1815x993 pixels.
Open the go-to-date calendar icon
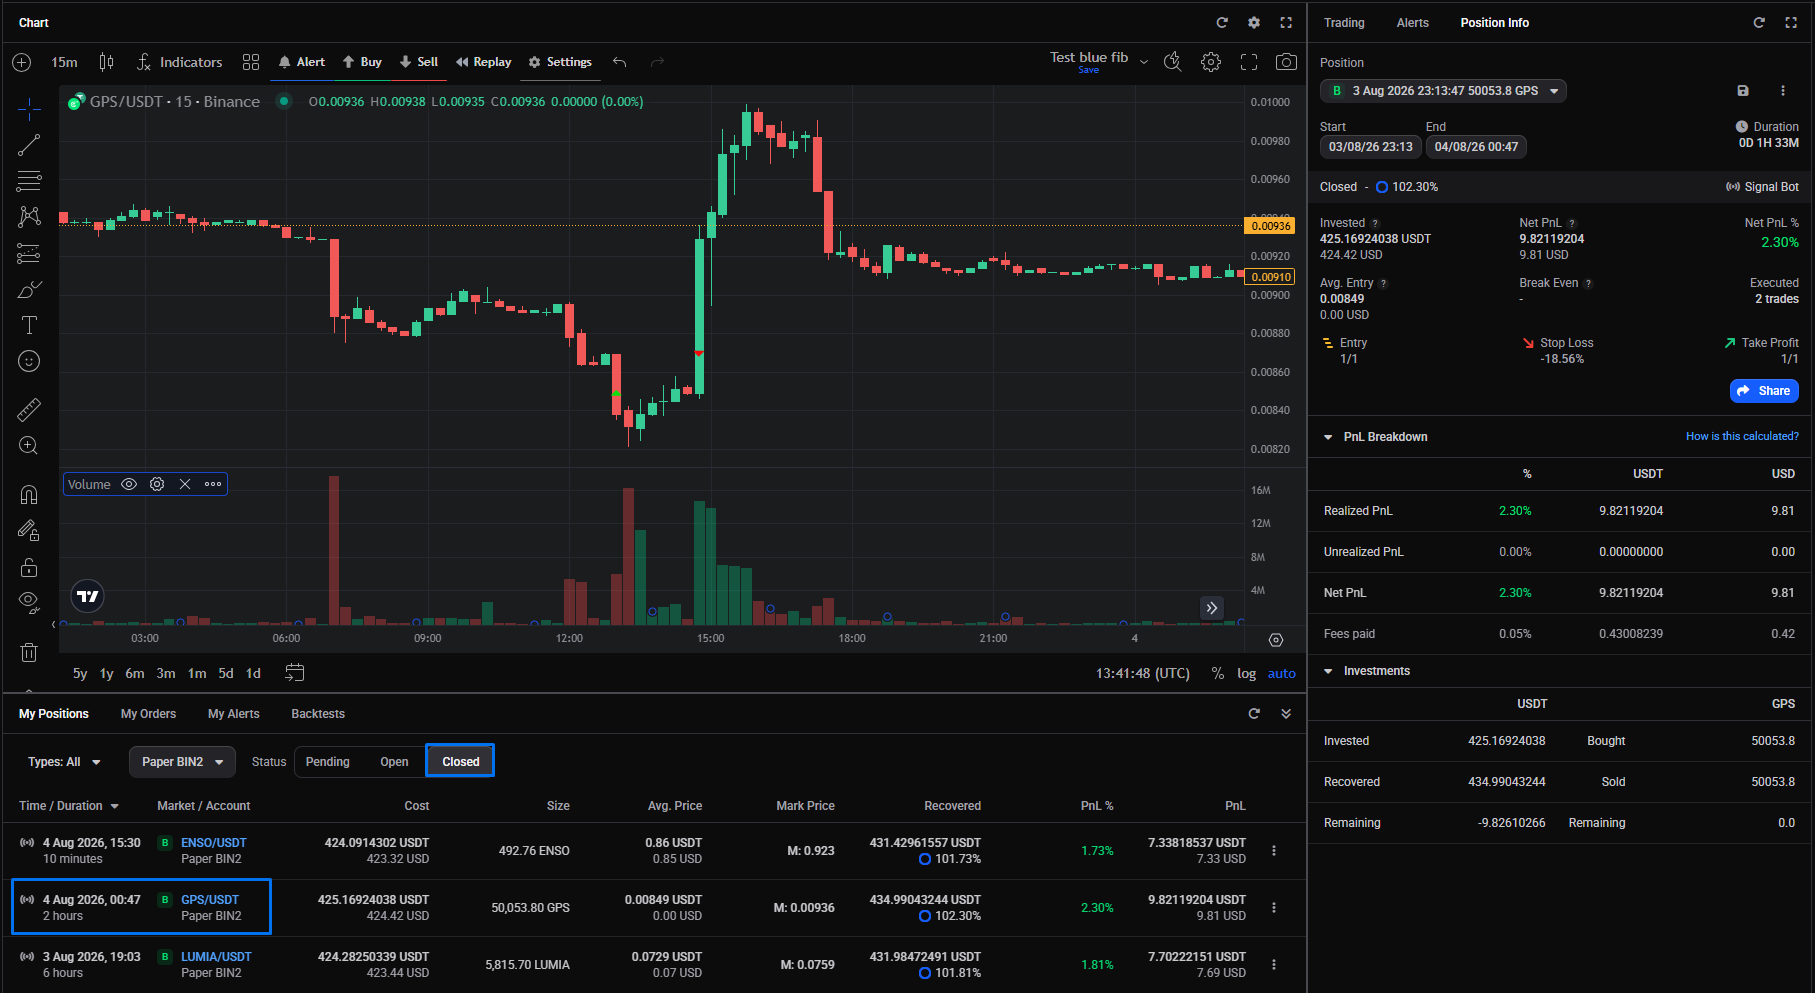point(294,673)
